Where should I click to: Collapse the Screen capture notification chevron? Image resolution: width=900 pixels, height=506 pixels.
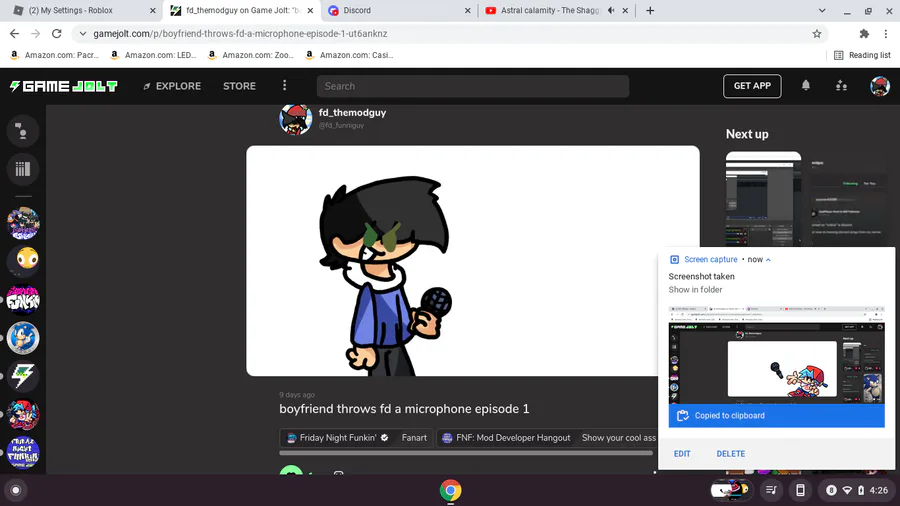pyautogui.click(x=768, y=260)
